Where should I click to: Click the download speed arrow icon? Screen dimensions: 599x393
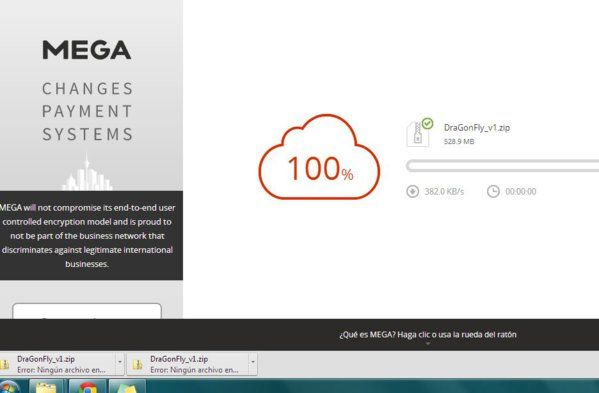pyautogui.click(x=413, y=191)
